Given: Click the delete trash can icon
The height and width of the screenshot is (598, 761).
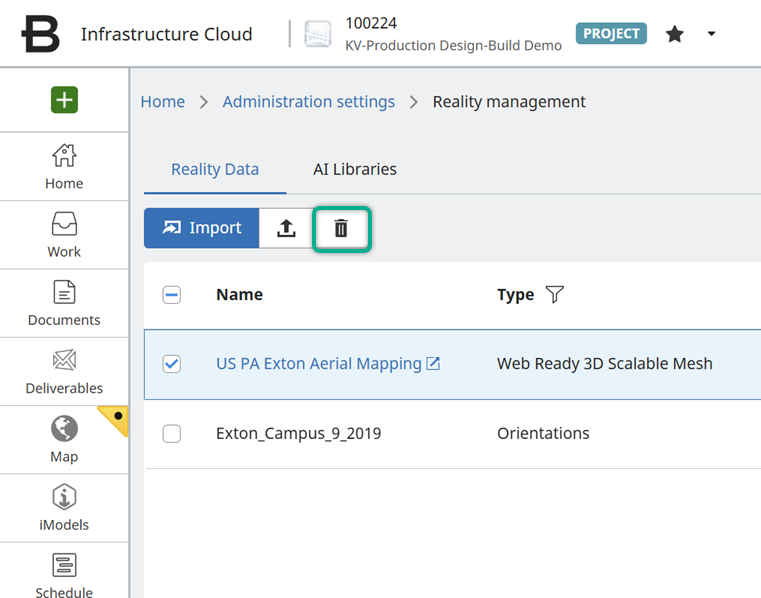Looking at the screenshot, I should 341,229.
